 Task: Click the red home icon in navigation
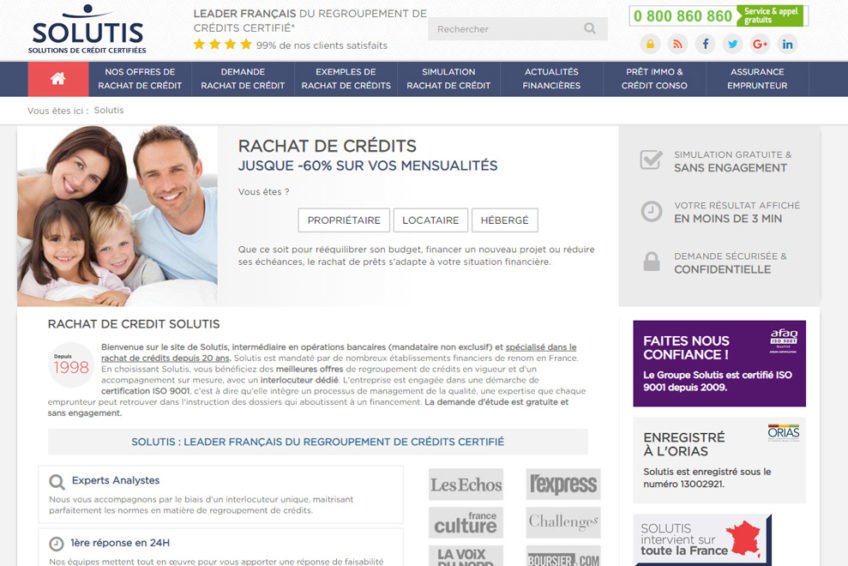(x=58, y=79)
